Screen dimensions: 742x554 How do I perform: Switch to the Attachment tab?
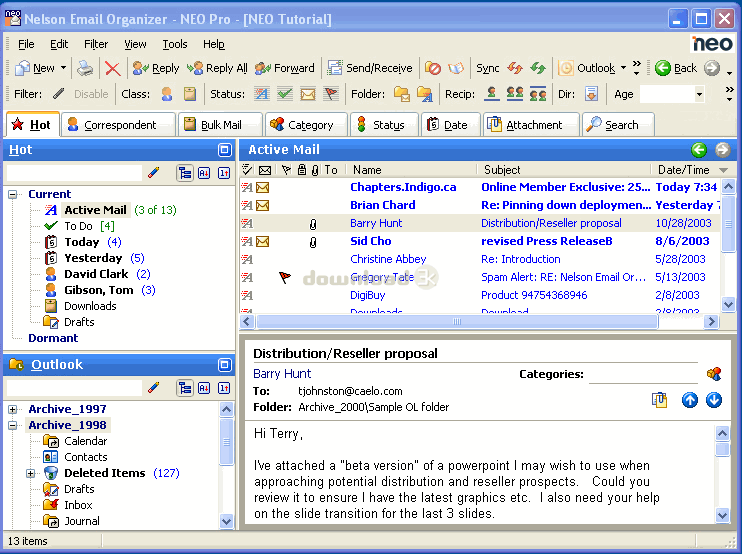[x=531, y=125]
